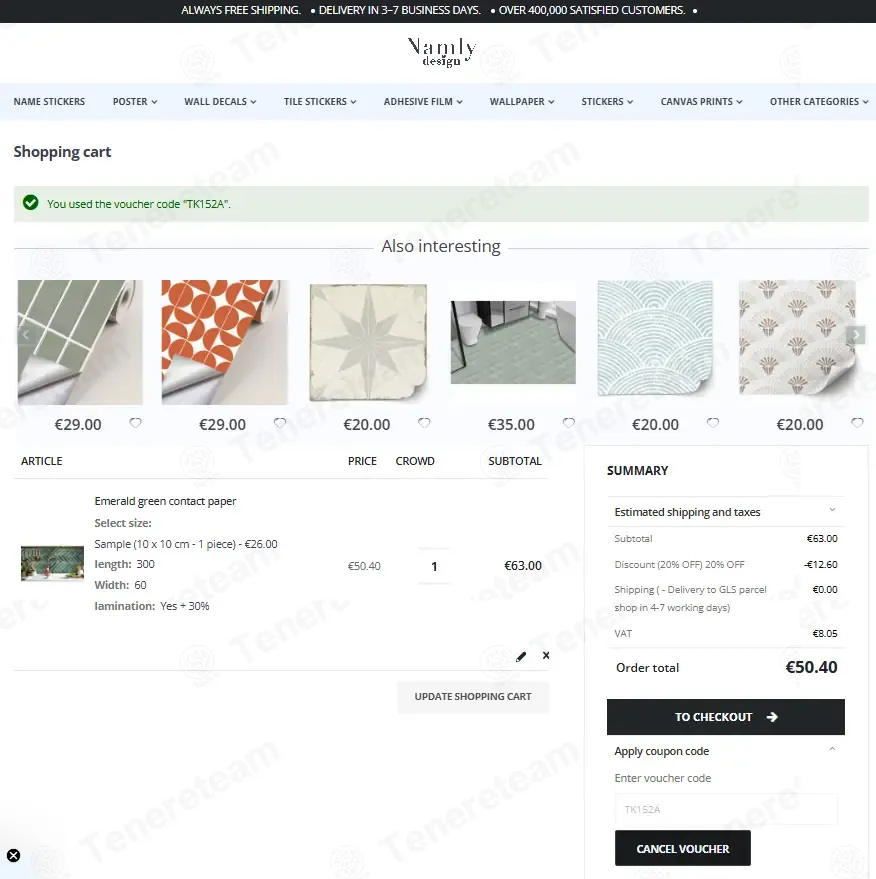
Task: Click the green voucher success checkmark
Action: pyautogui.click(x=31, y=202)
